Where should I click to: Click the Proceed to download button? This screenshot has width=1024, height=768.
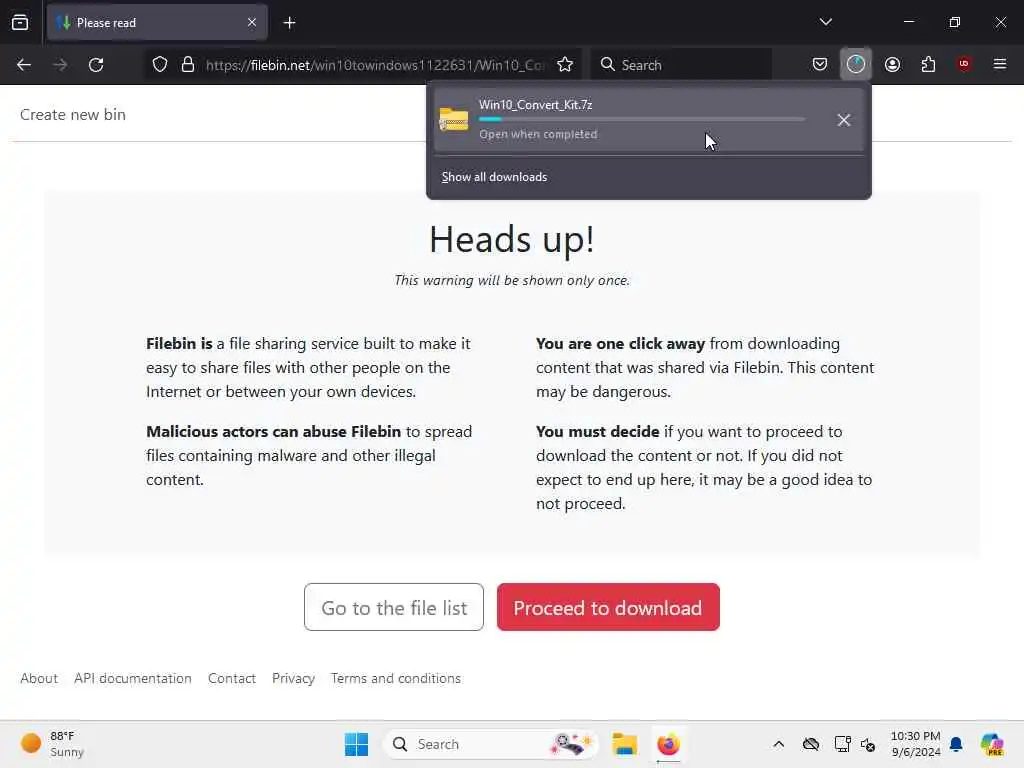pyautogui.click(x=608, y=607)
